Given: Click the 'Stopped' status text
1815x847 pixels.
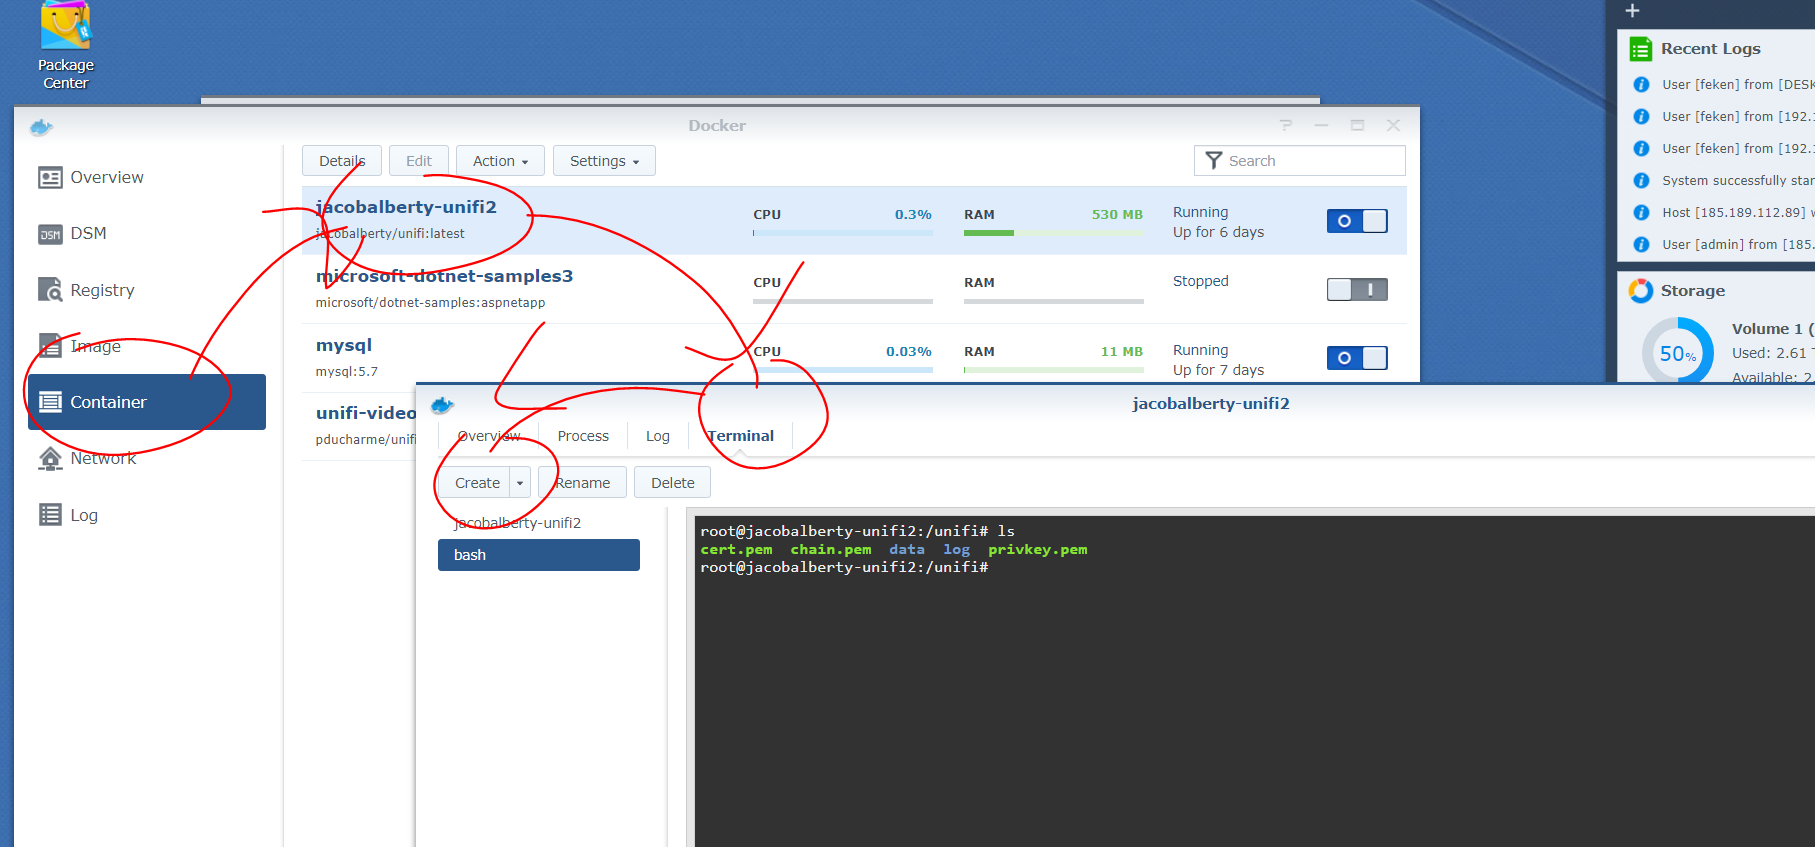Looking at the screenshot, I should [1200, 281].
